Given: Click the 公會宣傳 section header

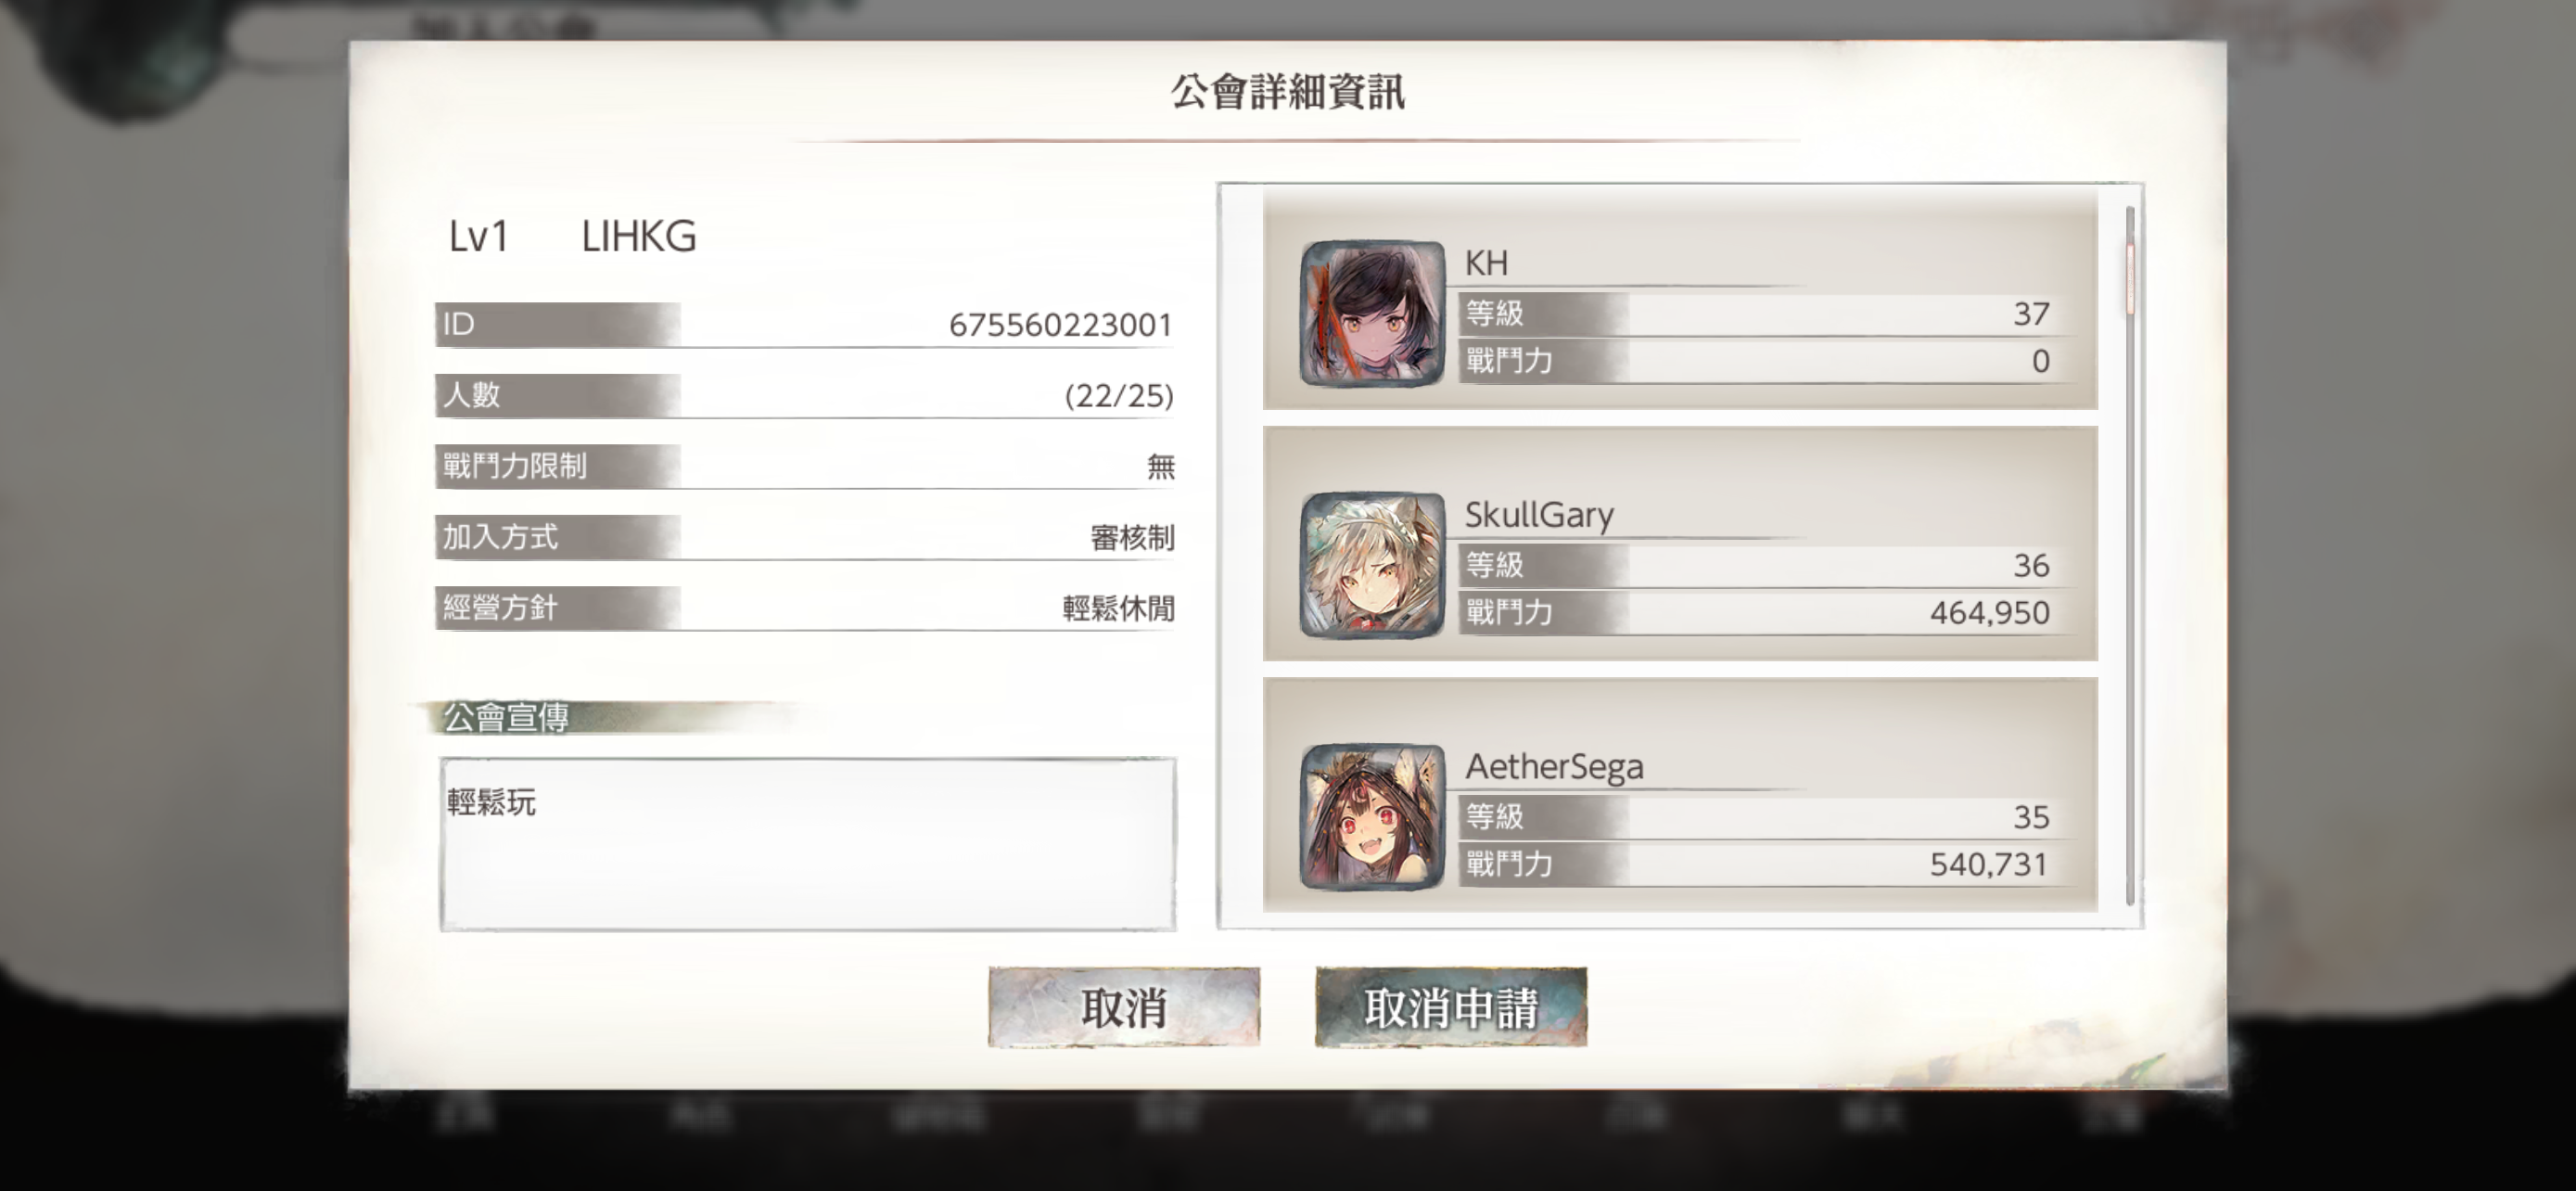Looking at the screenshot, I should [x=506, y=717].
